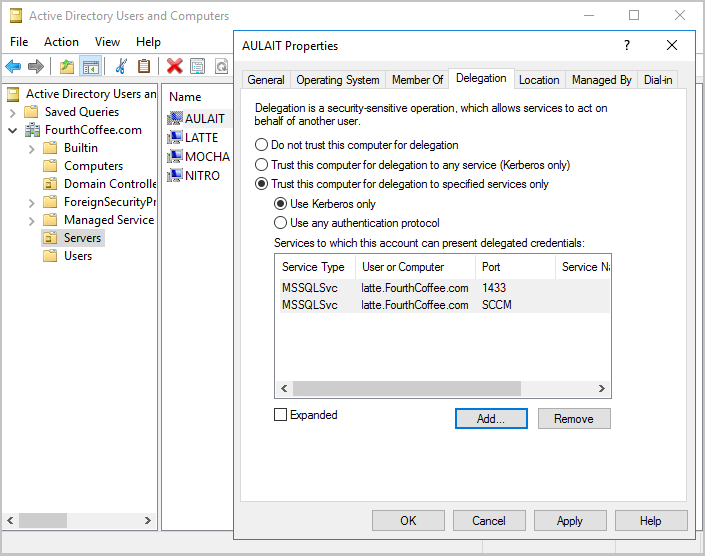Screen dimensions: 705x556
Task: Click the Copy clipboard toolbar icon
Action: pos(144,67)
